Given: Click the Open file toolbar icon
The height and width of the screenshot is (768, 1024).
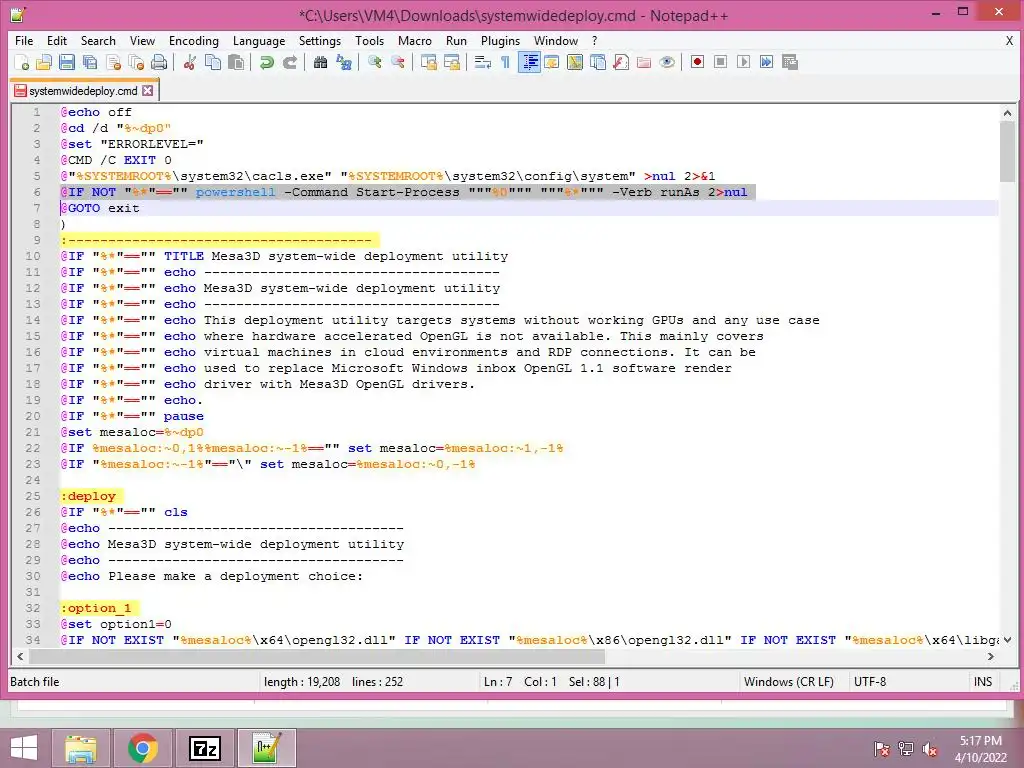Looking at the screenshot, I should [44, 62].
